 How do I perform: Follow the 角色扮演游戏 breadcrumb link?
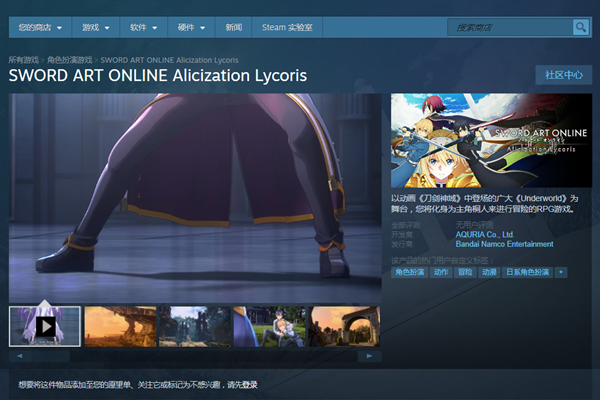click(x=70, y=60)
